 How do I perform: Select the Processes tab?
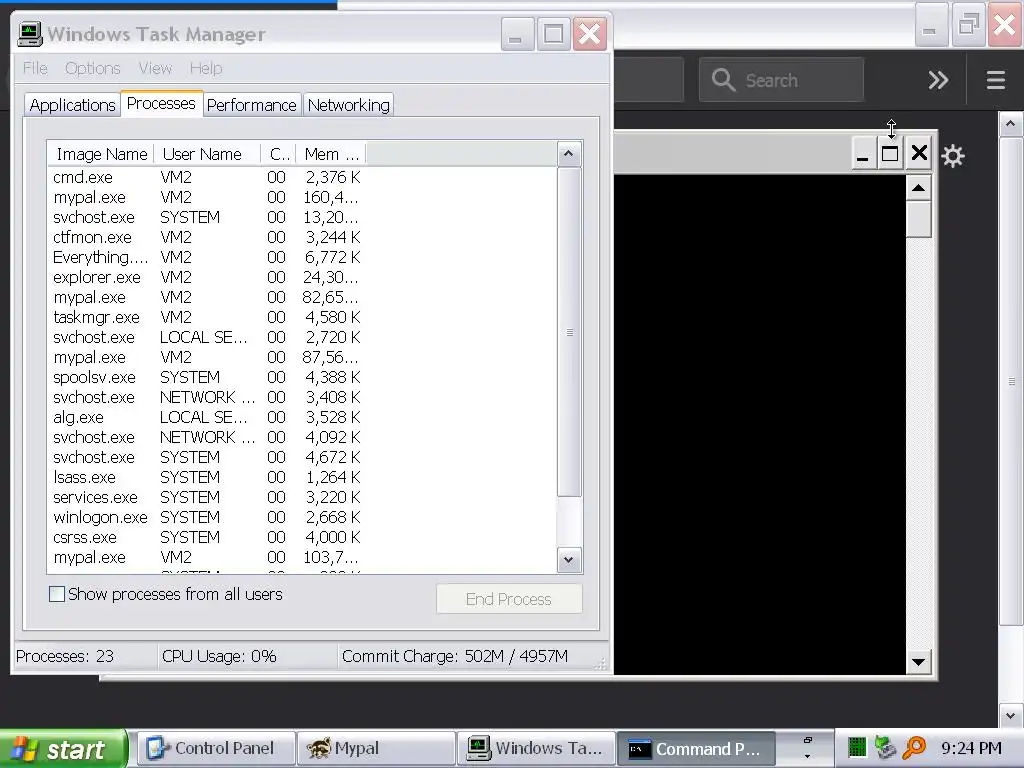click(161, 104)
